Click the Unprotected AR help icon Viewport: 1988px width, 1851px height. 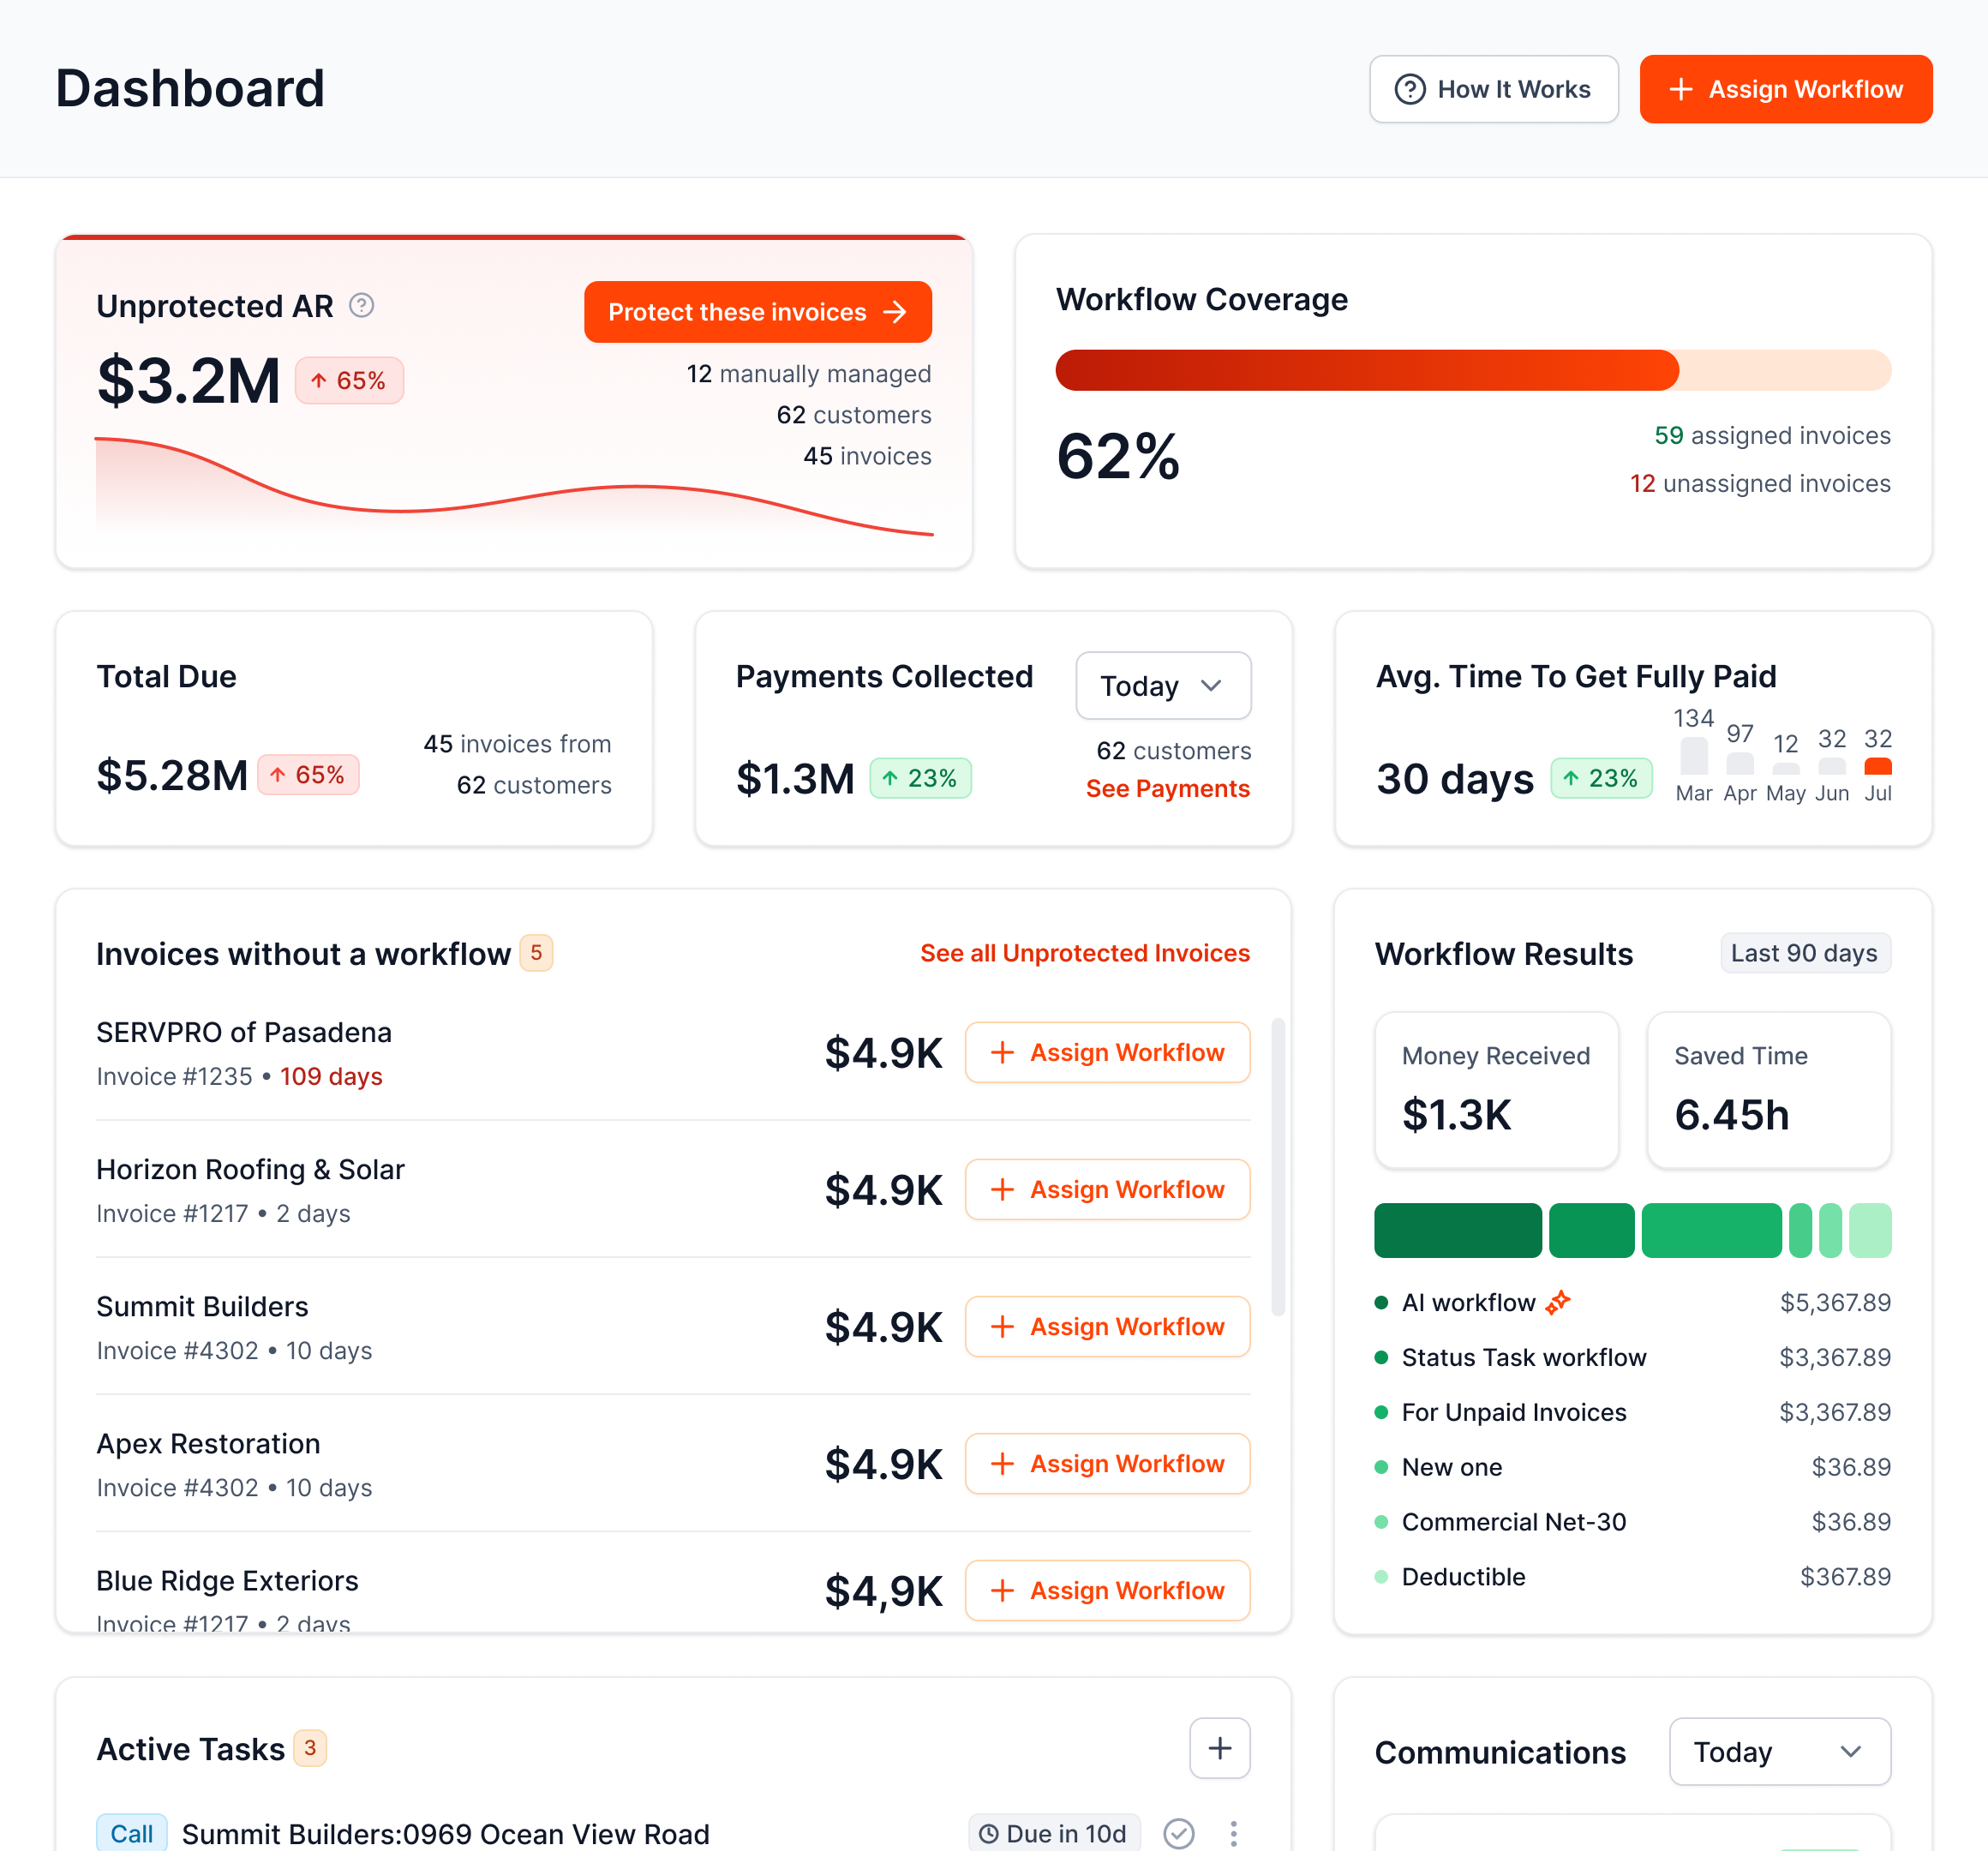click(362, 305)
